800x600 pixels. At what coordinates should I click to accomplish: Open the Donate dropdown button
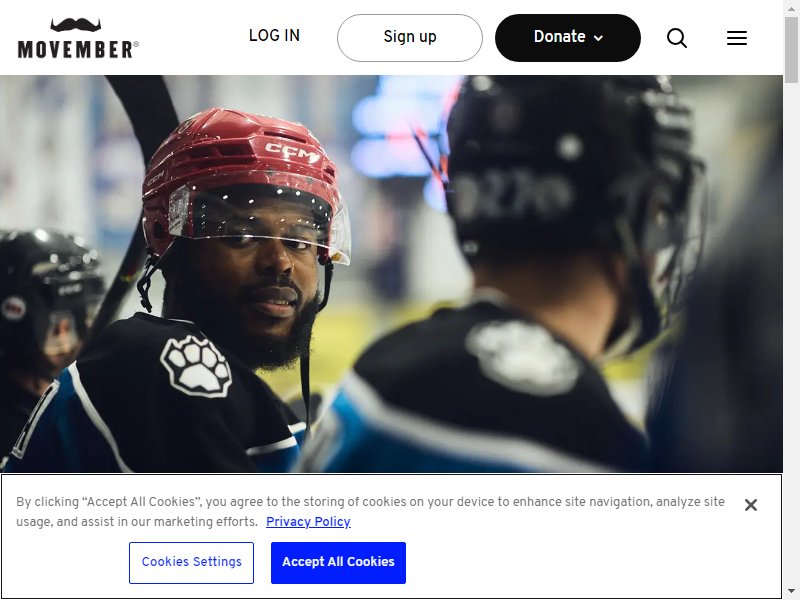[x=567, y=38]
